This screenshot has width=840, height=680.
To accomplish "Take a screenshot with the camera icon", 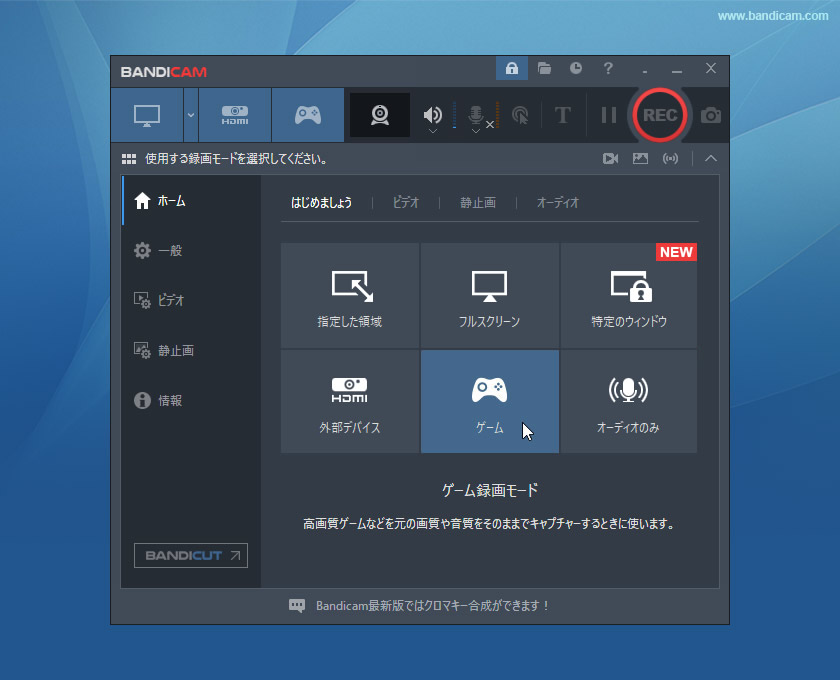I will 711,115.
